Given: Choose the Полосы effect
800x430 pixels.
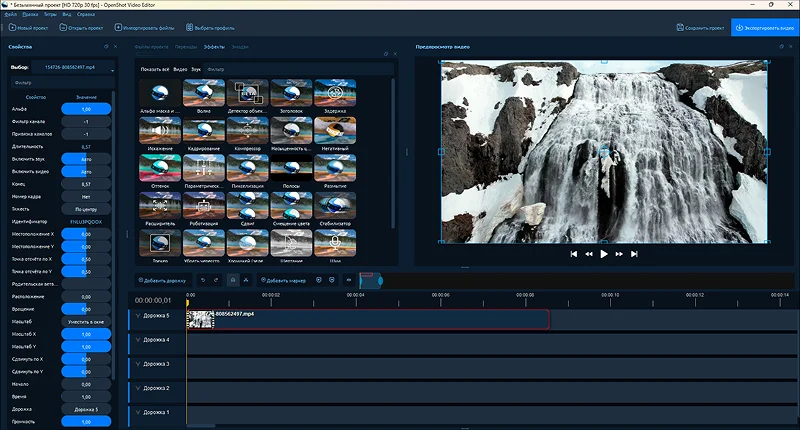Looking at the screenshot, I should (x=291, y=168).
